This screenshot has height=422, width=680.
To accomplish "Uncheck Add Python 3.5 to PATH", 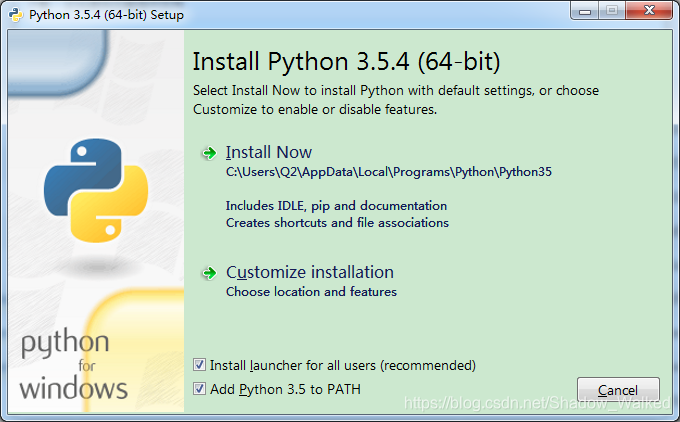I will coord(199,389).
